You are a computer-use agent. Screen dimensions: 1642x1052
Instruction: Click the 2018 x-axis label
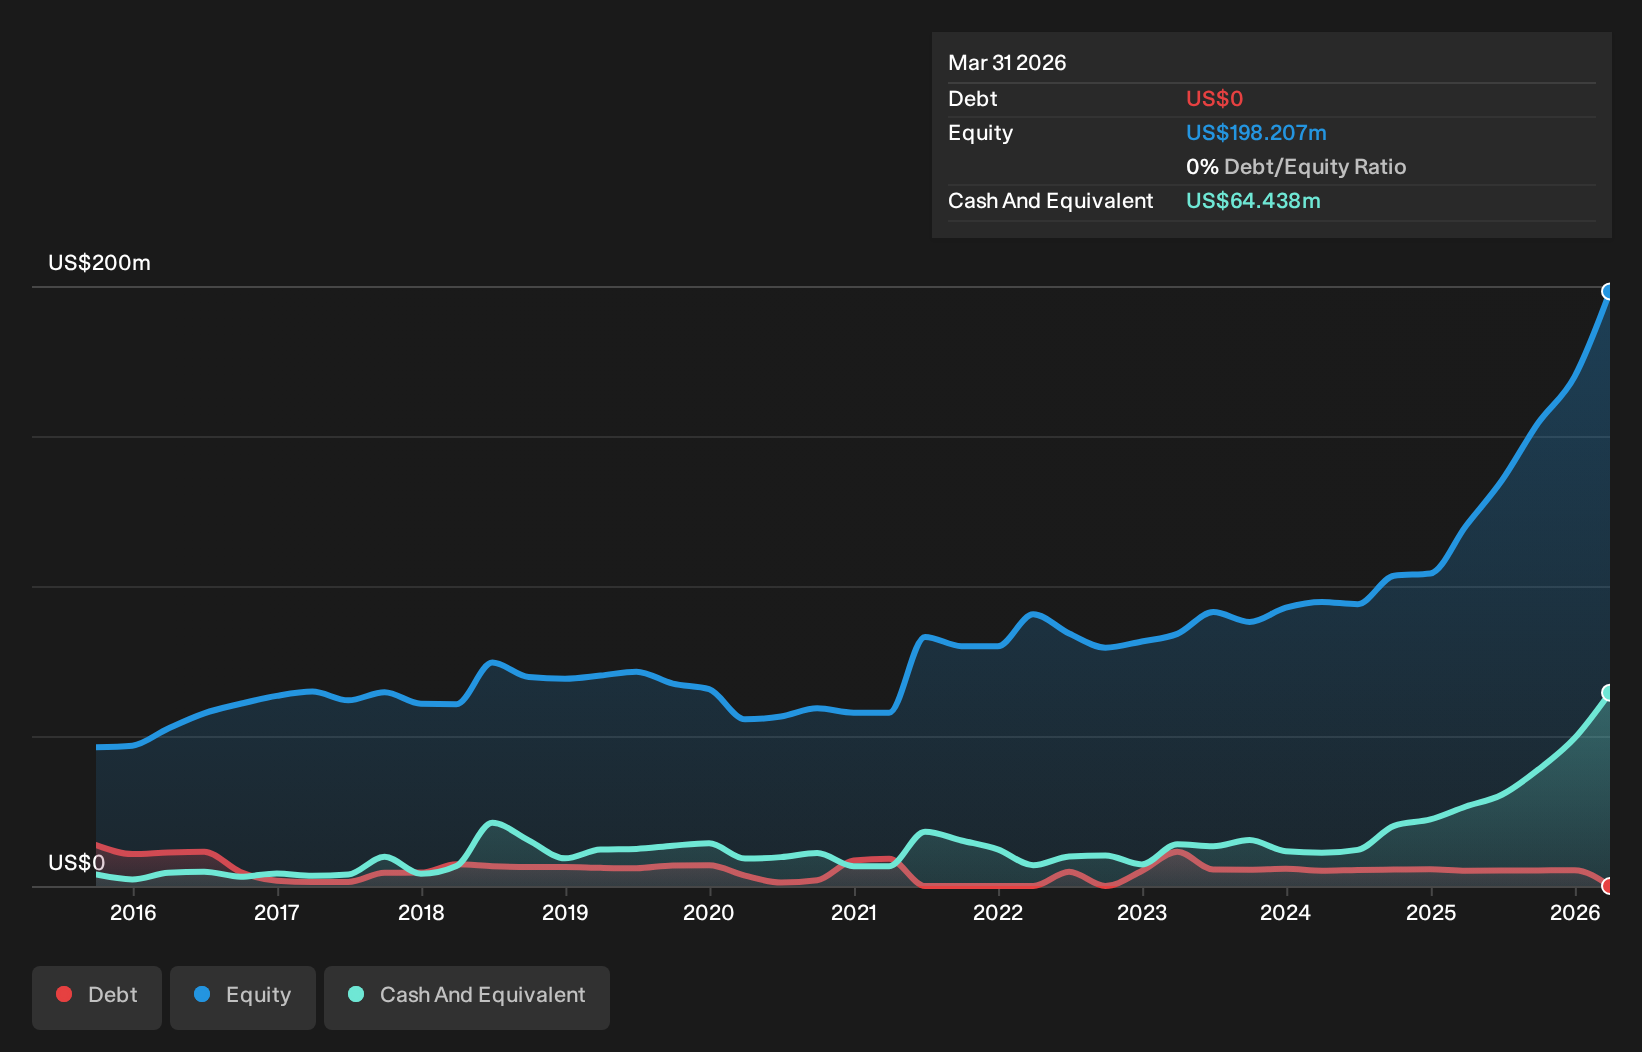421,912
